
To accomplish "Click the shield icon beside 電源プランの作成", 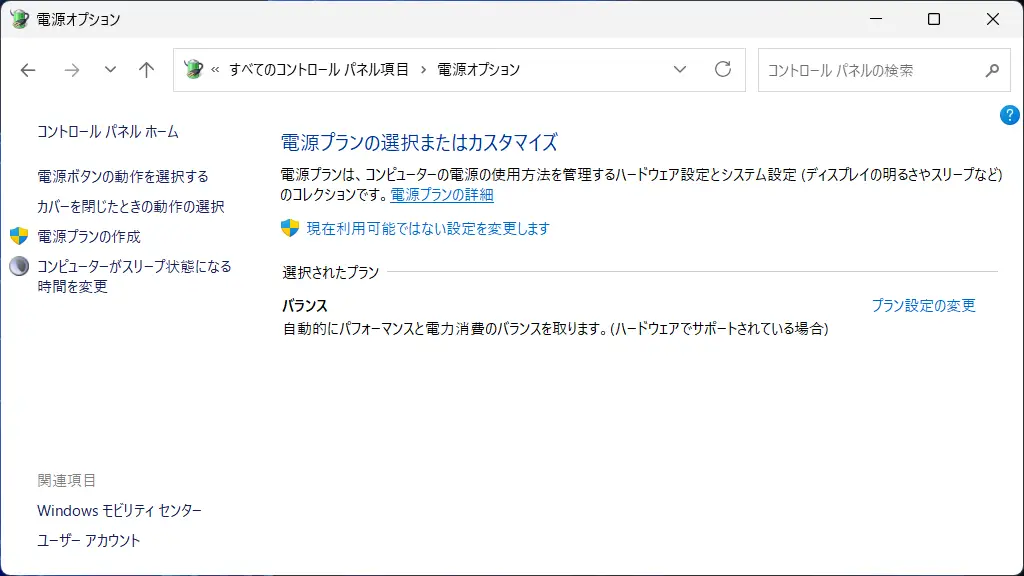I will [19, 236].
